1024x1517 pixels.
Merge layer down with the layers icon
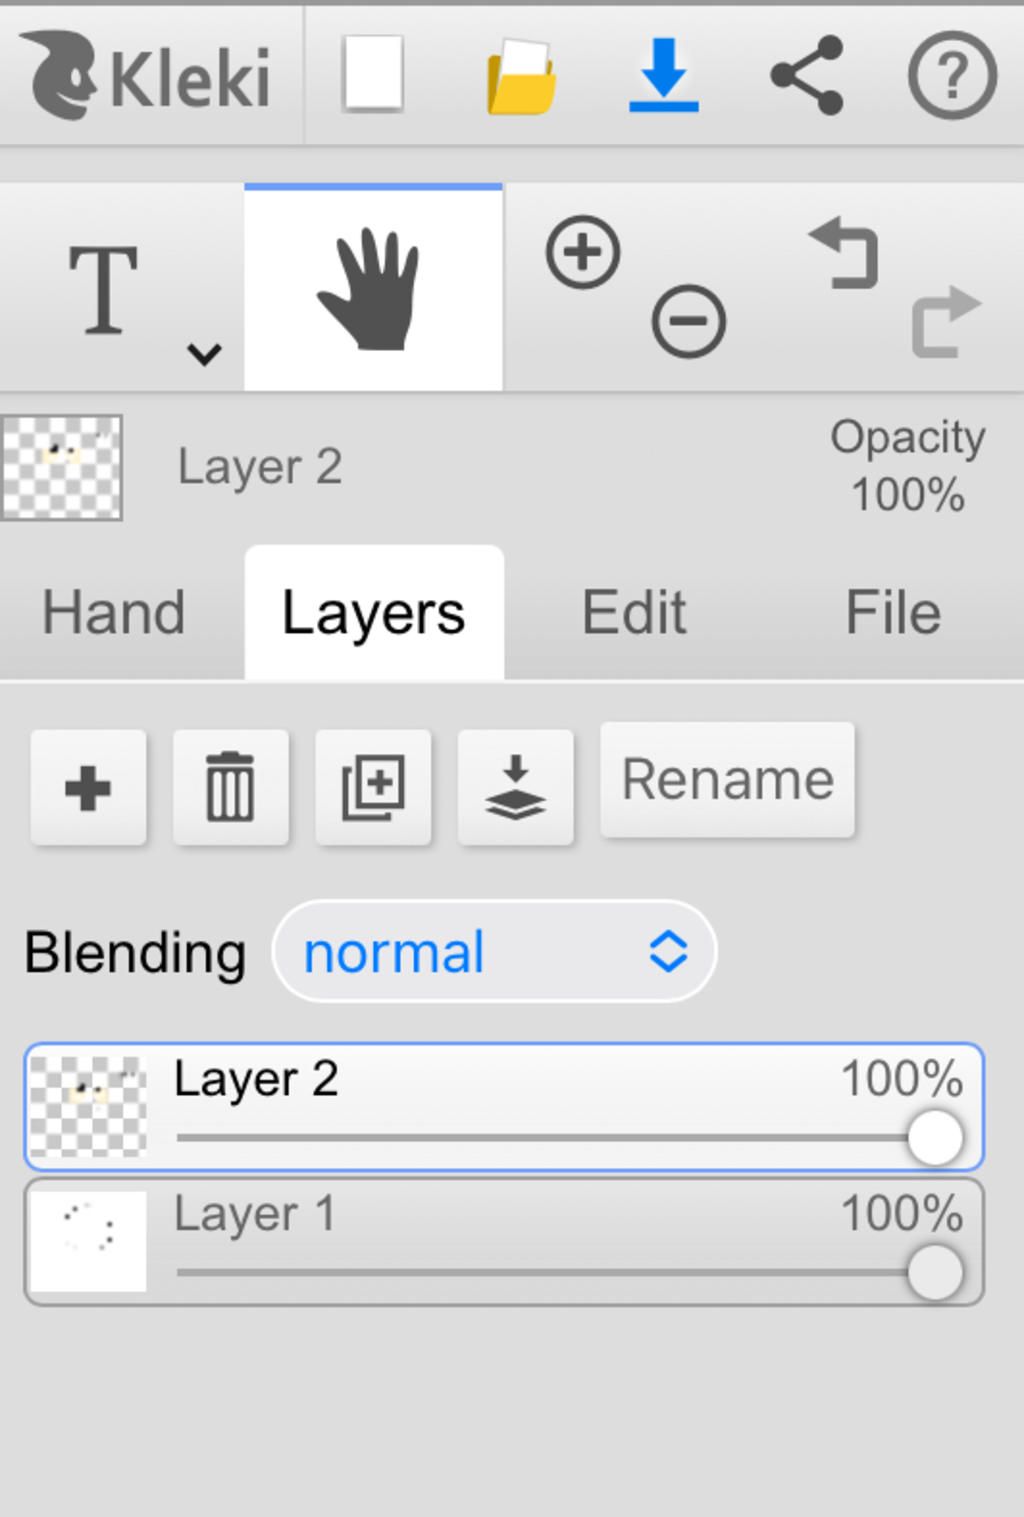(515, 788)
